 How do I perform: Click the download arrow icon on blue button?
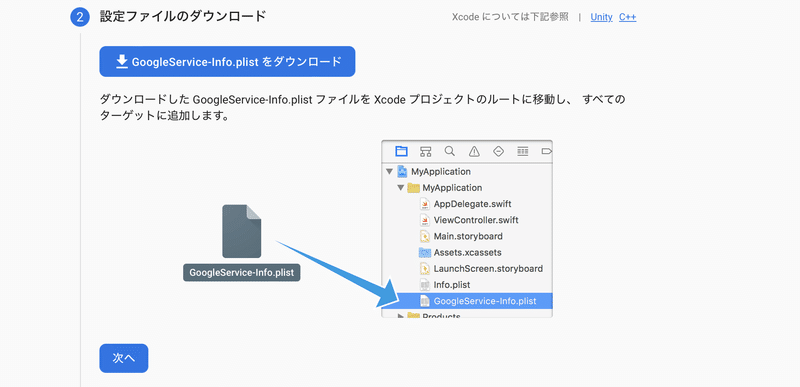(x=121, y=62)
